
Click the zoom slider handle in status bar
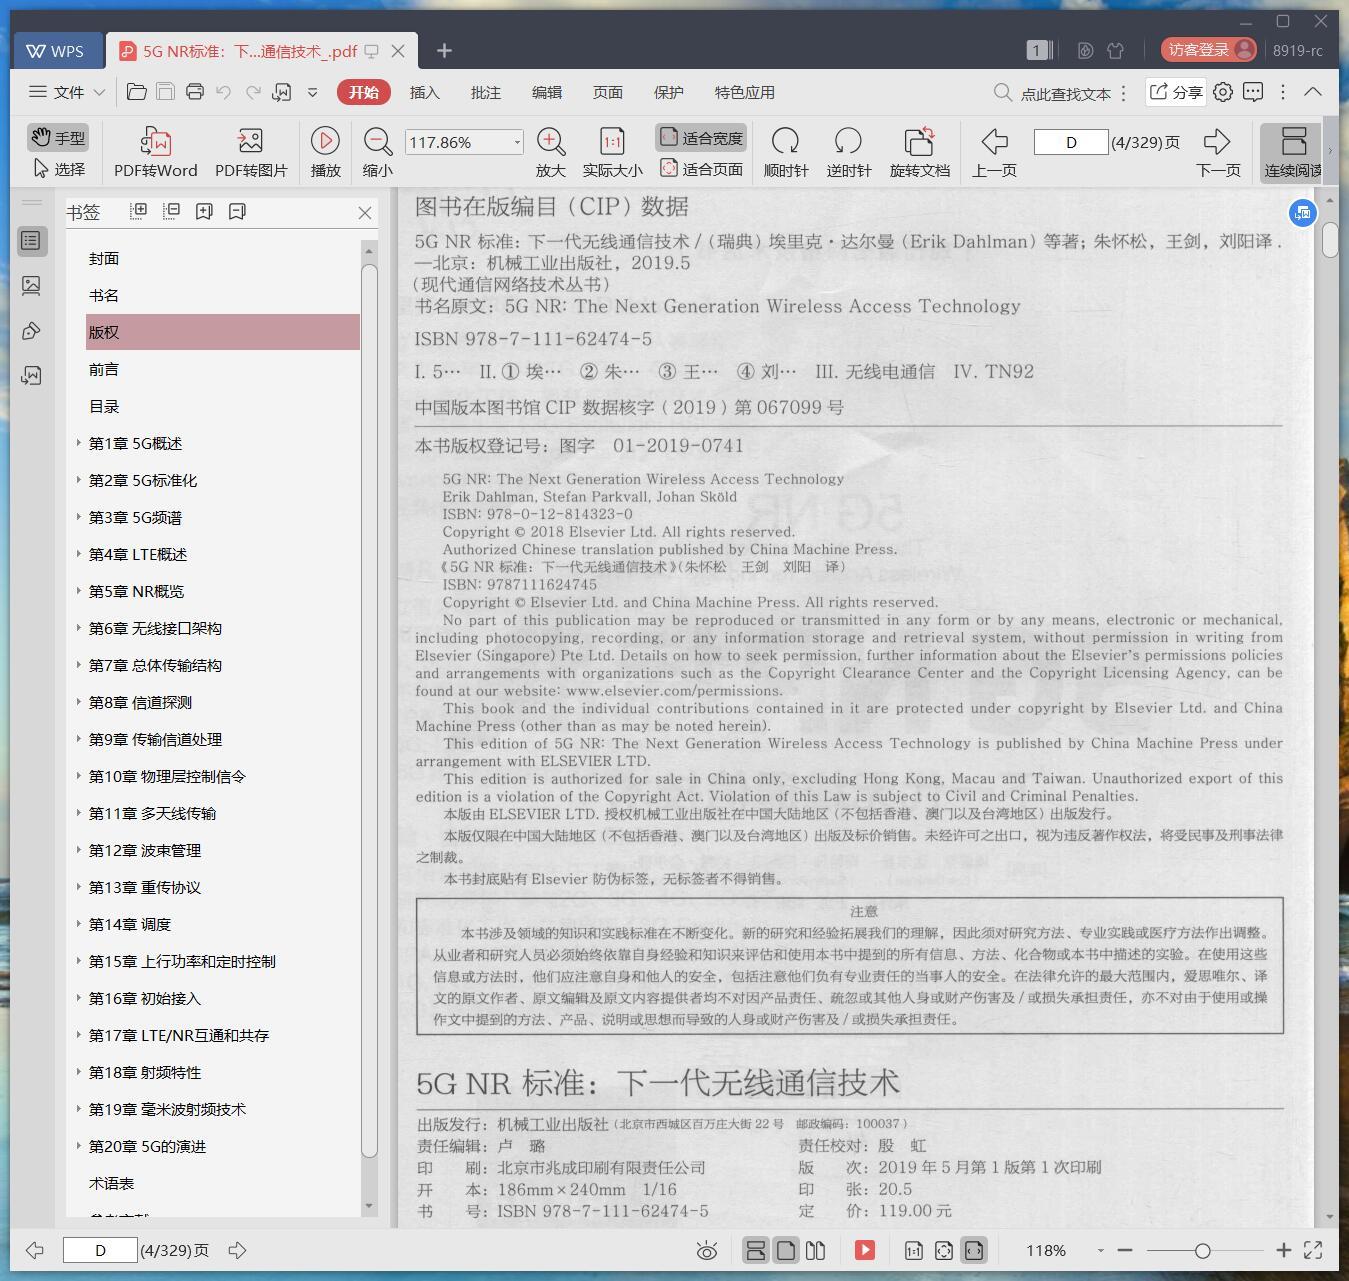tap(1202, 1250)
